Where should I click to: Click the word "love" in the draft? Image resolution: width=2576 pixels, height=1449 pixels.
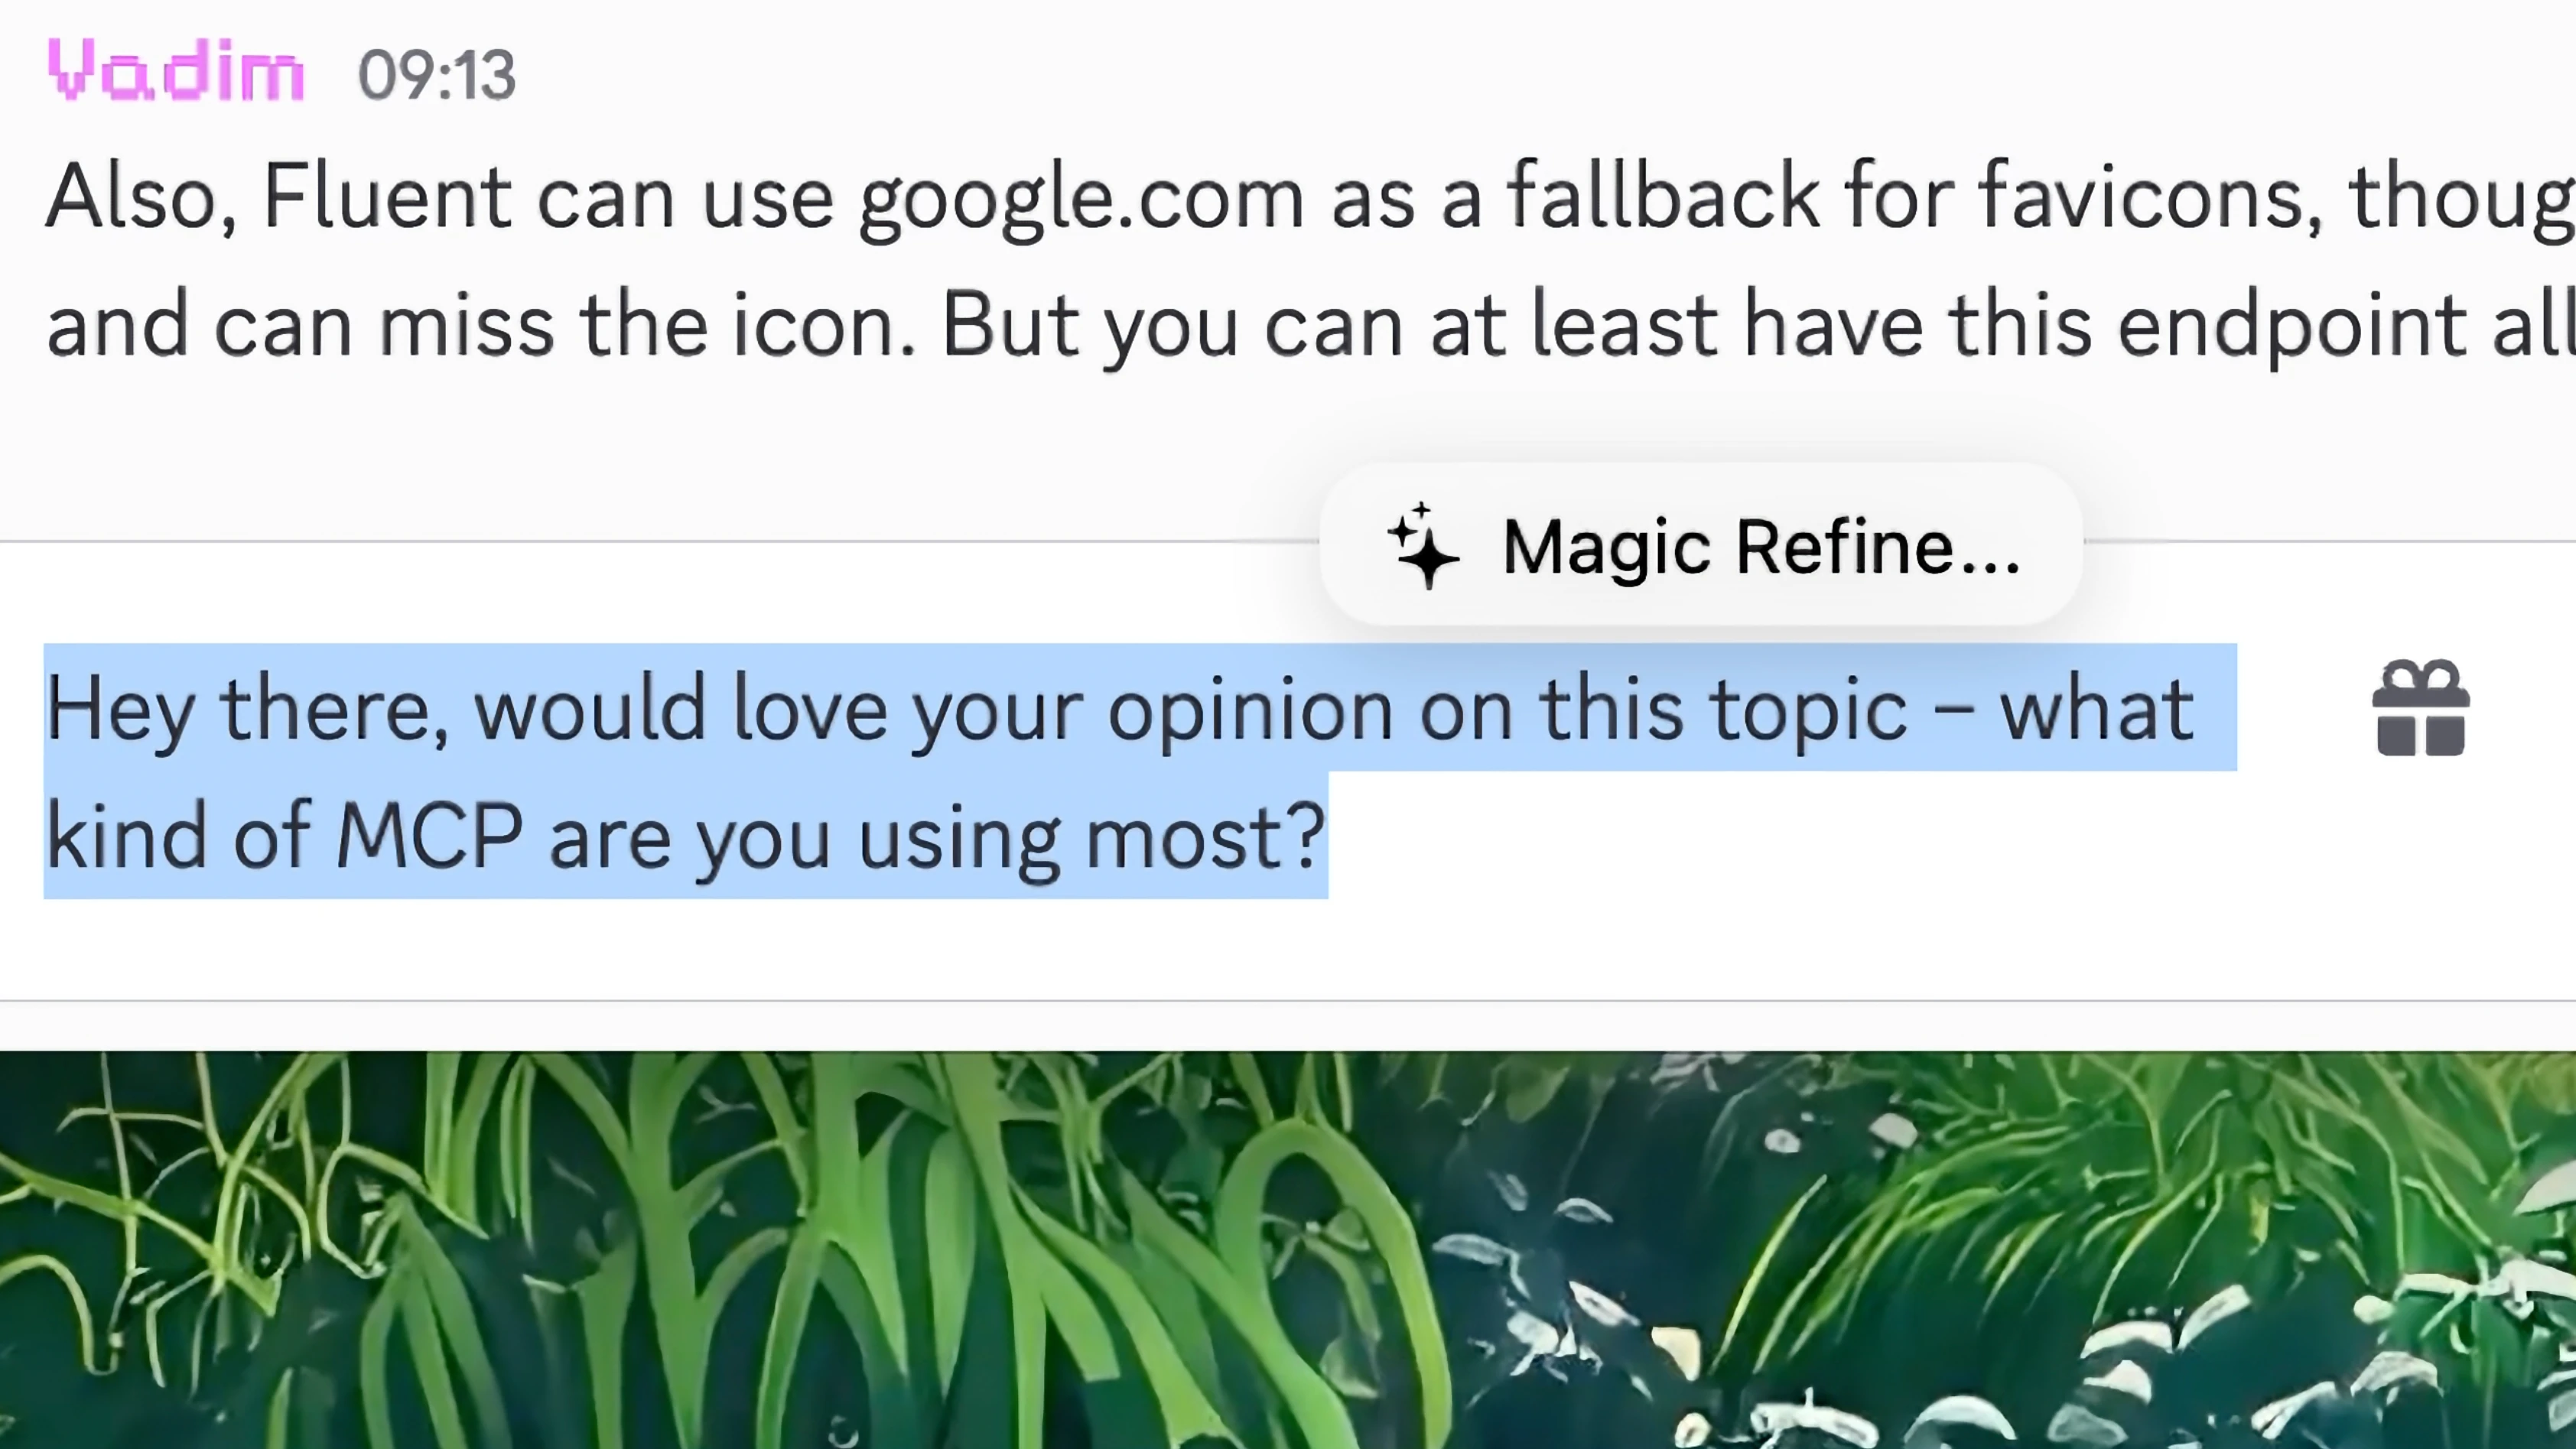coord(809,708)
